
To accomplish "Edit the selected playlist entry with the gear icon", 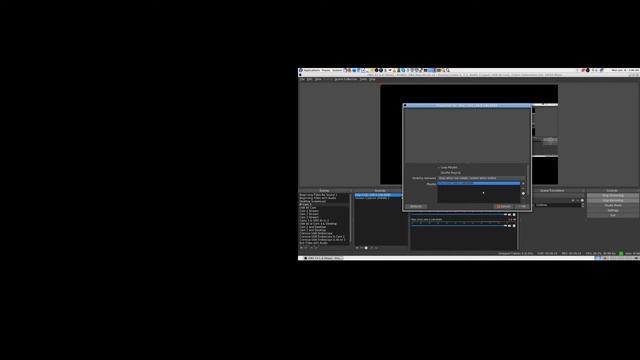I will pos(523,193).
